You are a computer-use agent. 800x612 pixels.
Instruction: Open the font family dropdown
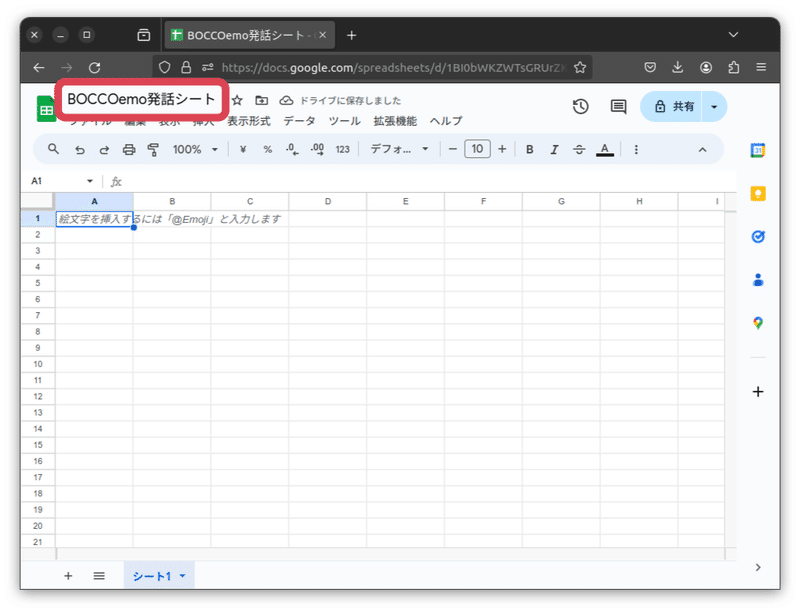click(399, 149)
